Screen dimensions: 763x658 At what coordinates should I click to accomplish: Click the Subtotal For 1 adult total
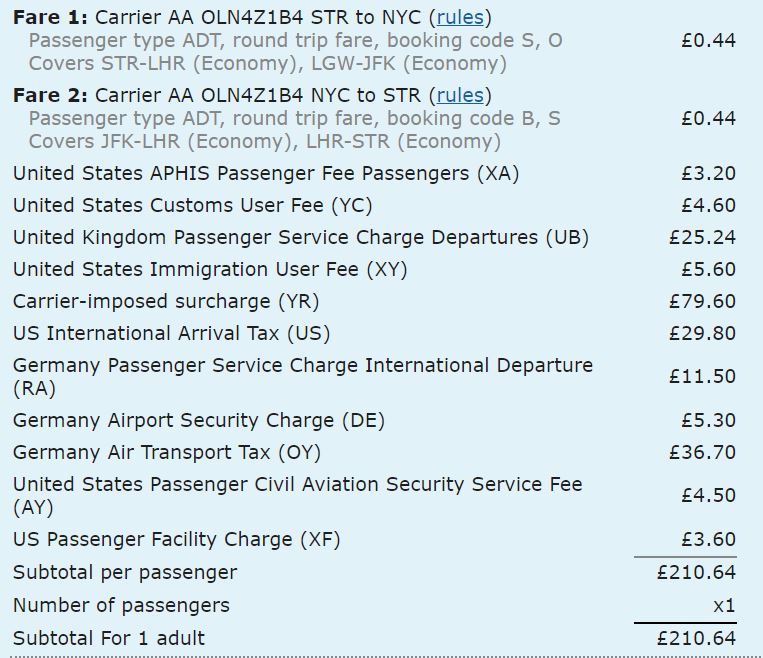pos(696,639)
